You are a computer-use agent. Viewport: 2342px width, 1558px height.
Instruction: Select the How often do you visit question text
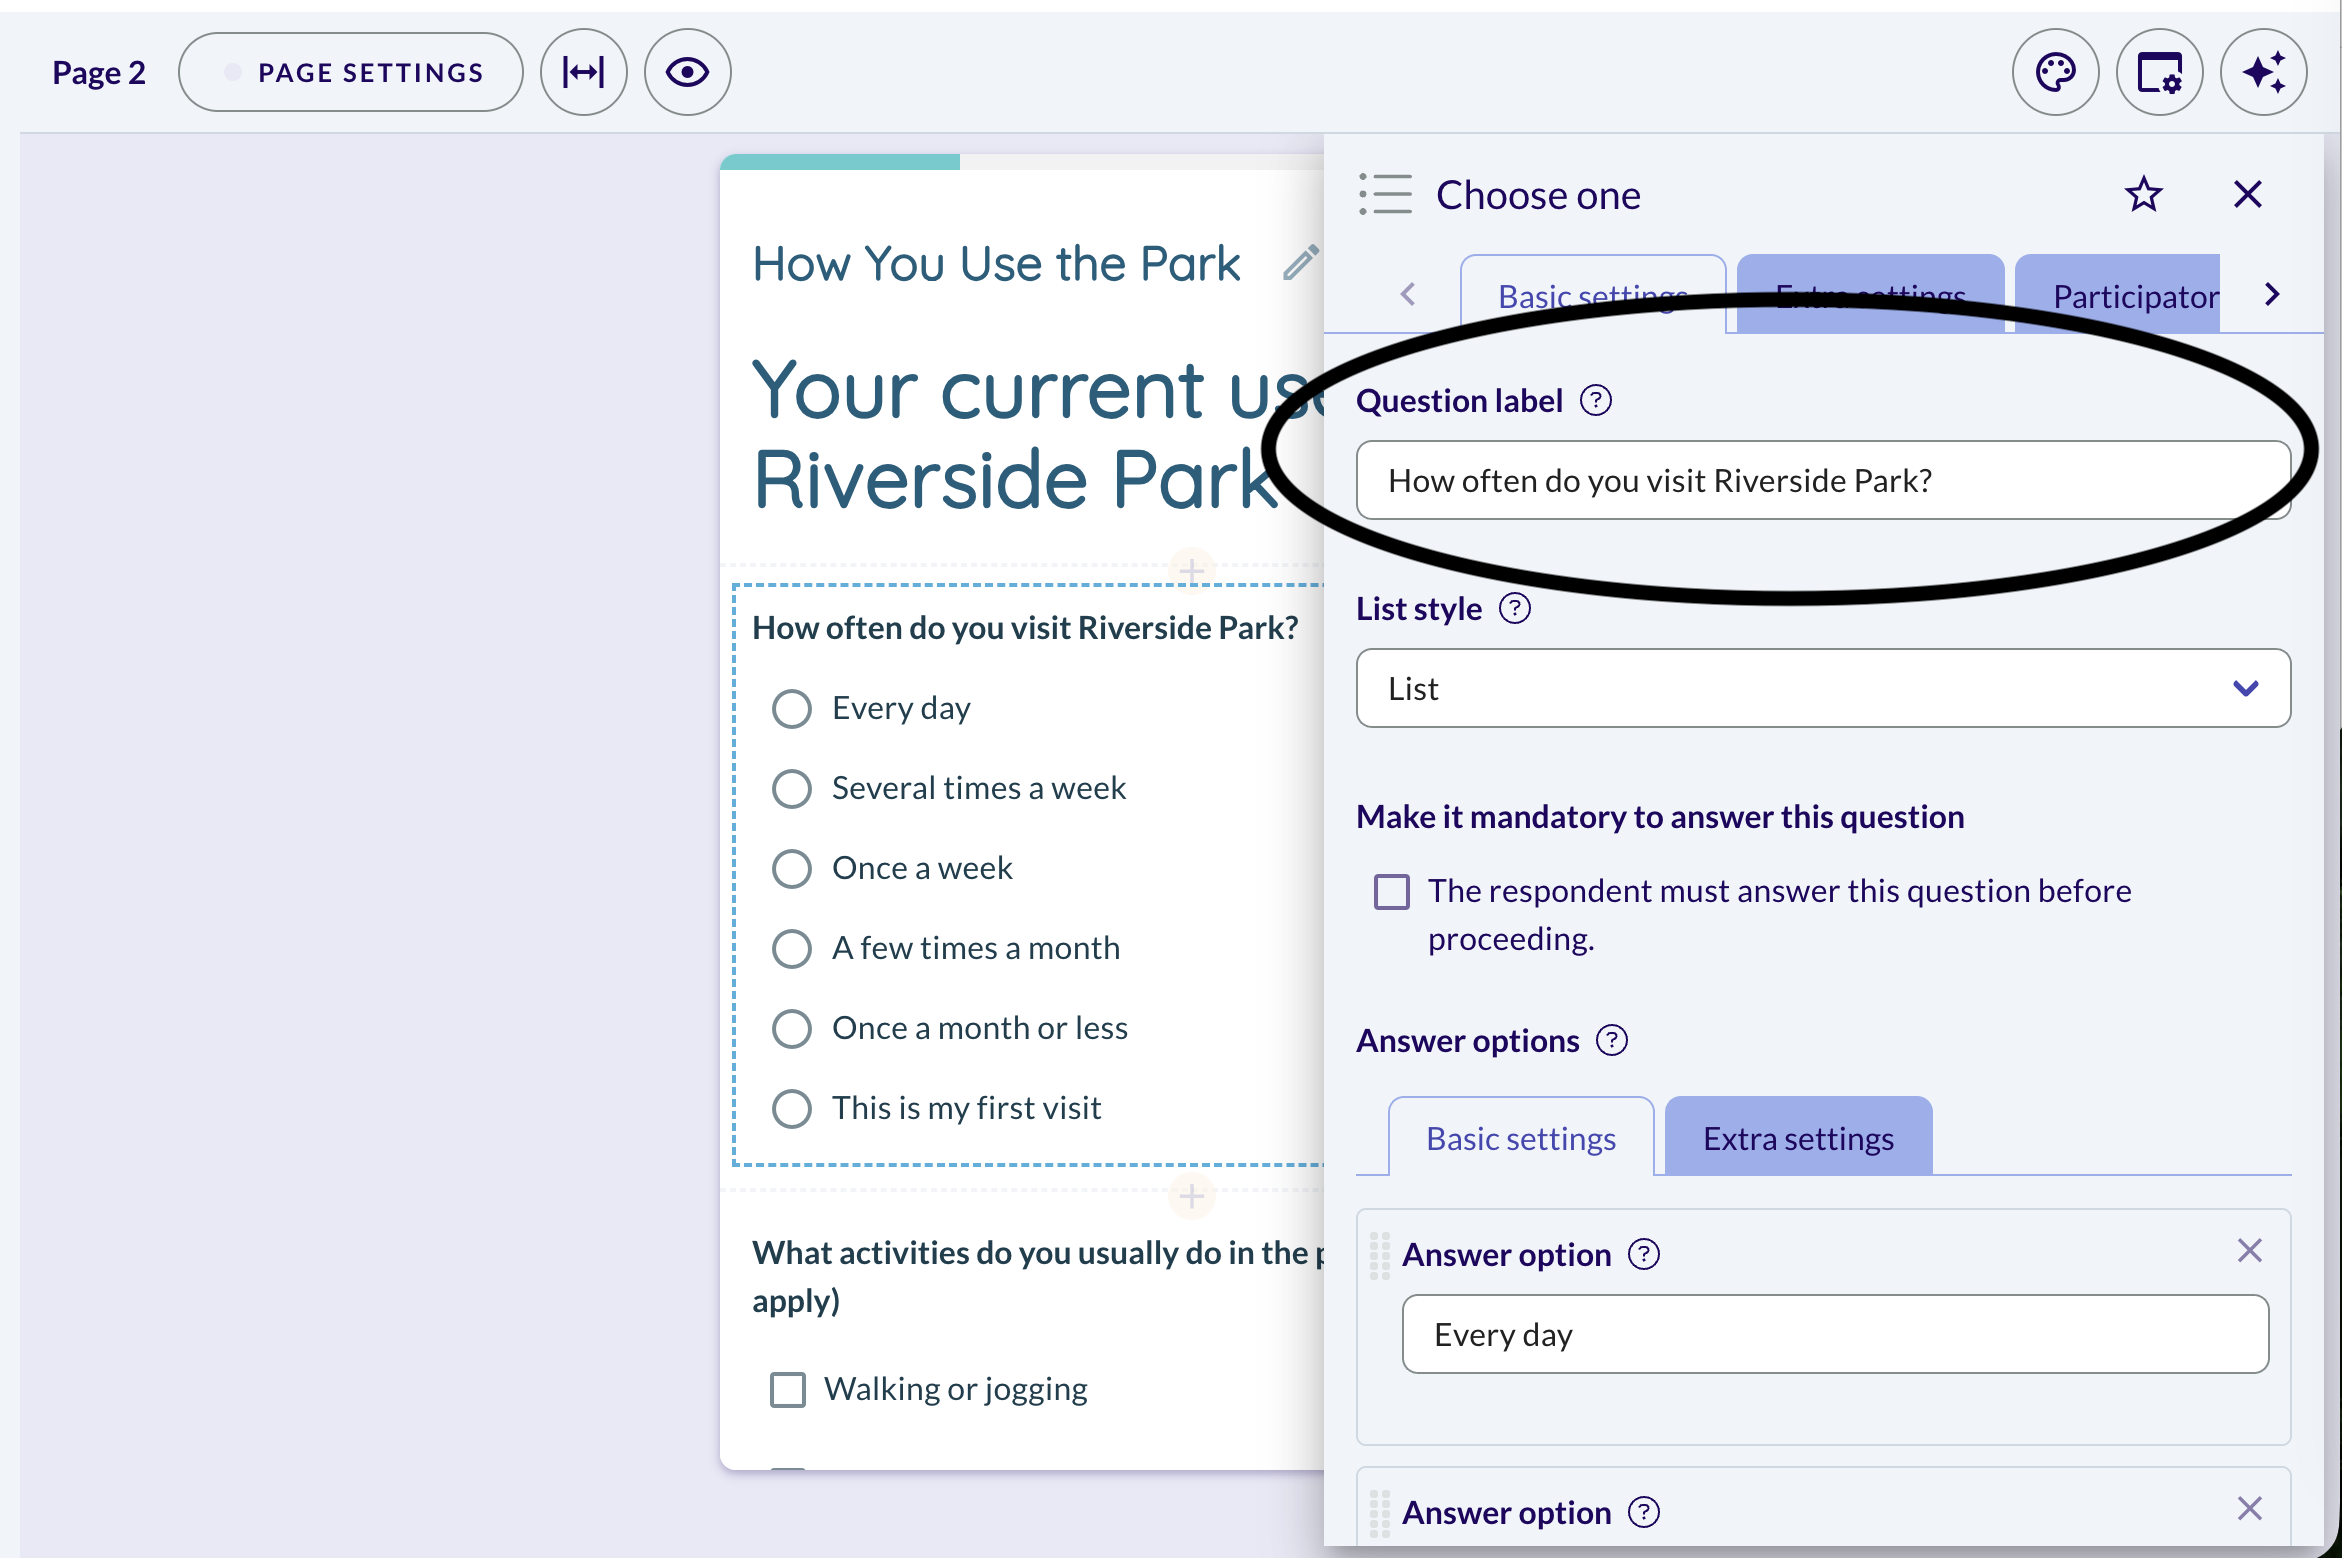[x=1024, y=628]
